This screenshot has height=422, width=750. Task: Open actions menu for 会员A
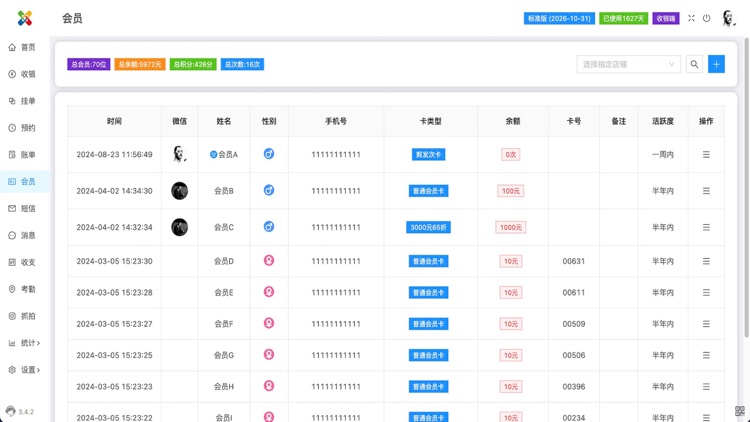(x=706, y=155)
